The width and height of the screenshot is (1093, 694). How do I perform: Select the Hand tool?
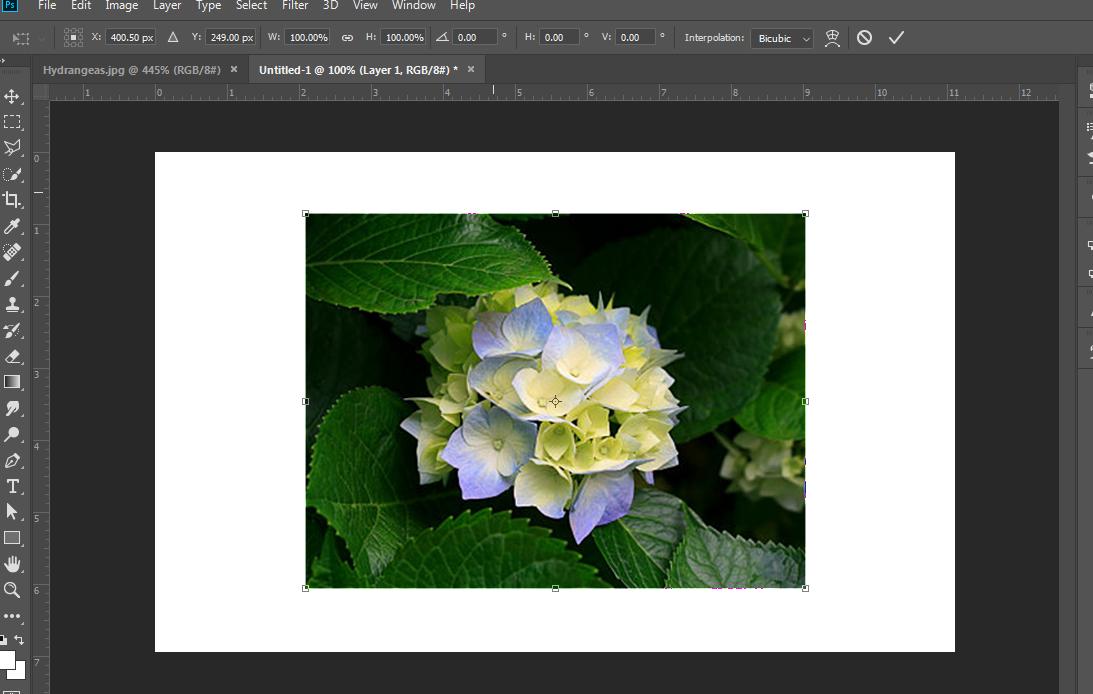pyautogui.click(x=12, y=564)
